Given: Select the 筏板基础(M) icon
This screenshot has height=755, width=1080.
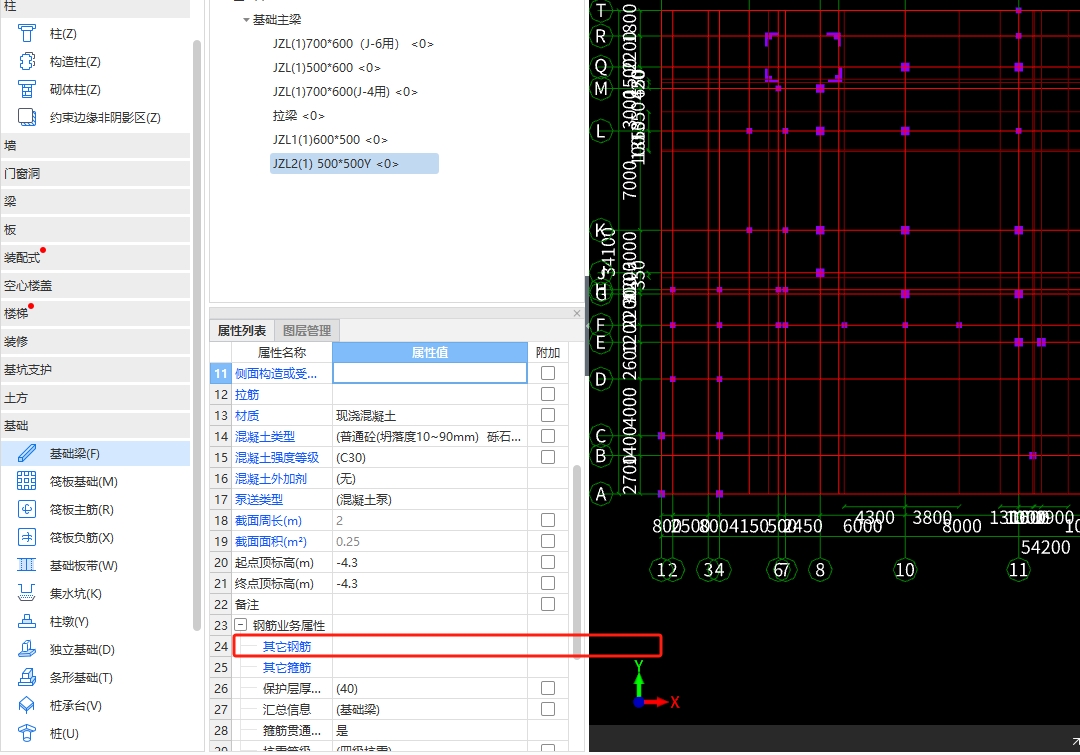Looking at the screenshot, I should point(26,482).
